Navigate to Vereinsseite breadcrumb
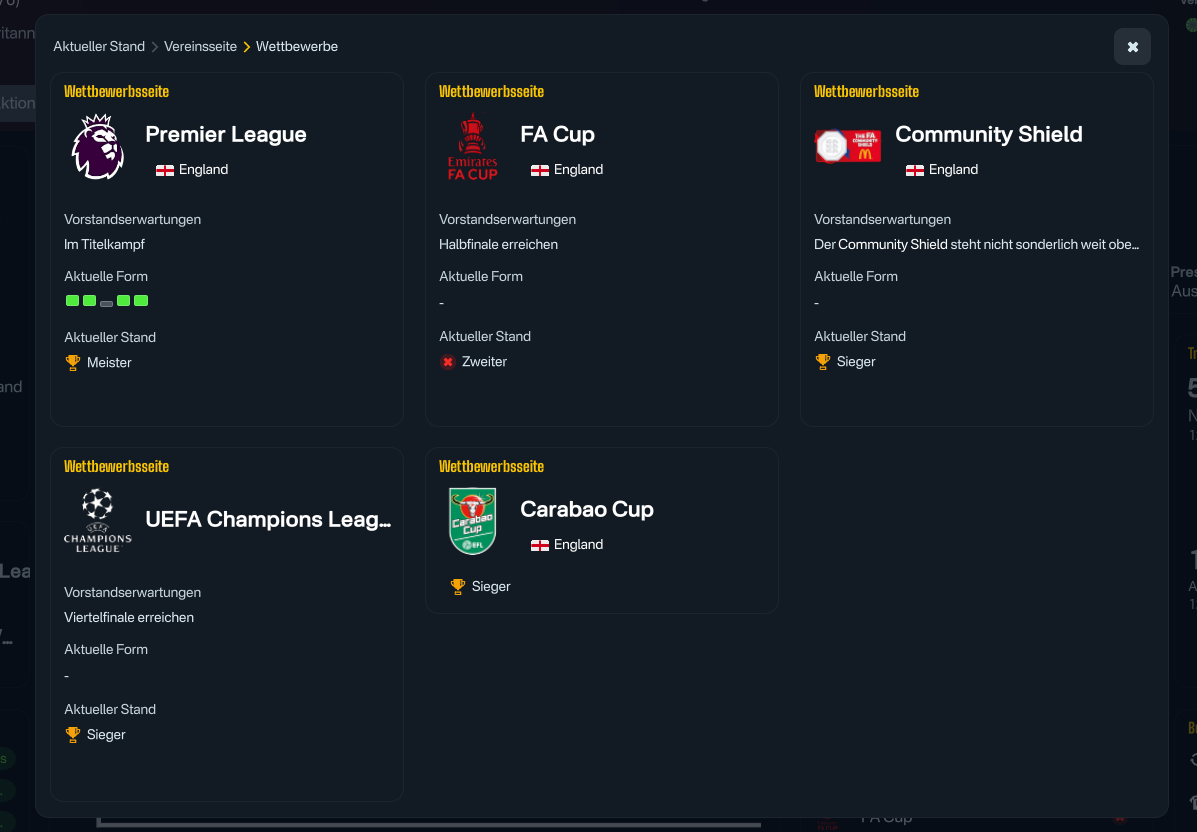This screenshot has width=1197, height=832. (x=200, y=47)
